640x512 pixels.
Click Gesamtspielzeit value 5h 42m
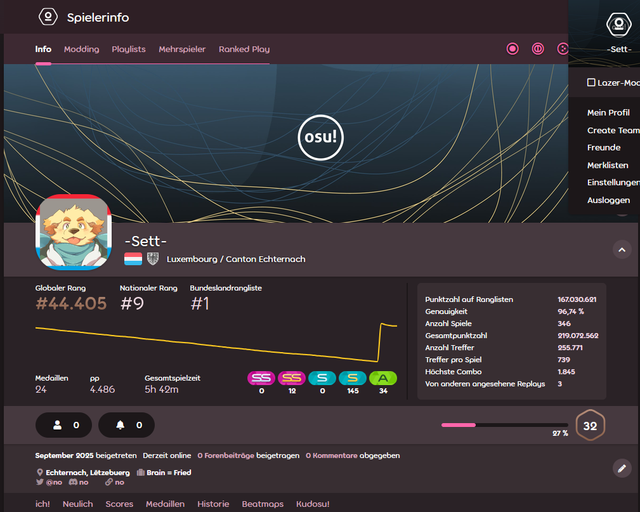[161, 389]
